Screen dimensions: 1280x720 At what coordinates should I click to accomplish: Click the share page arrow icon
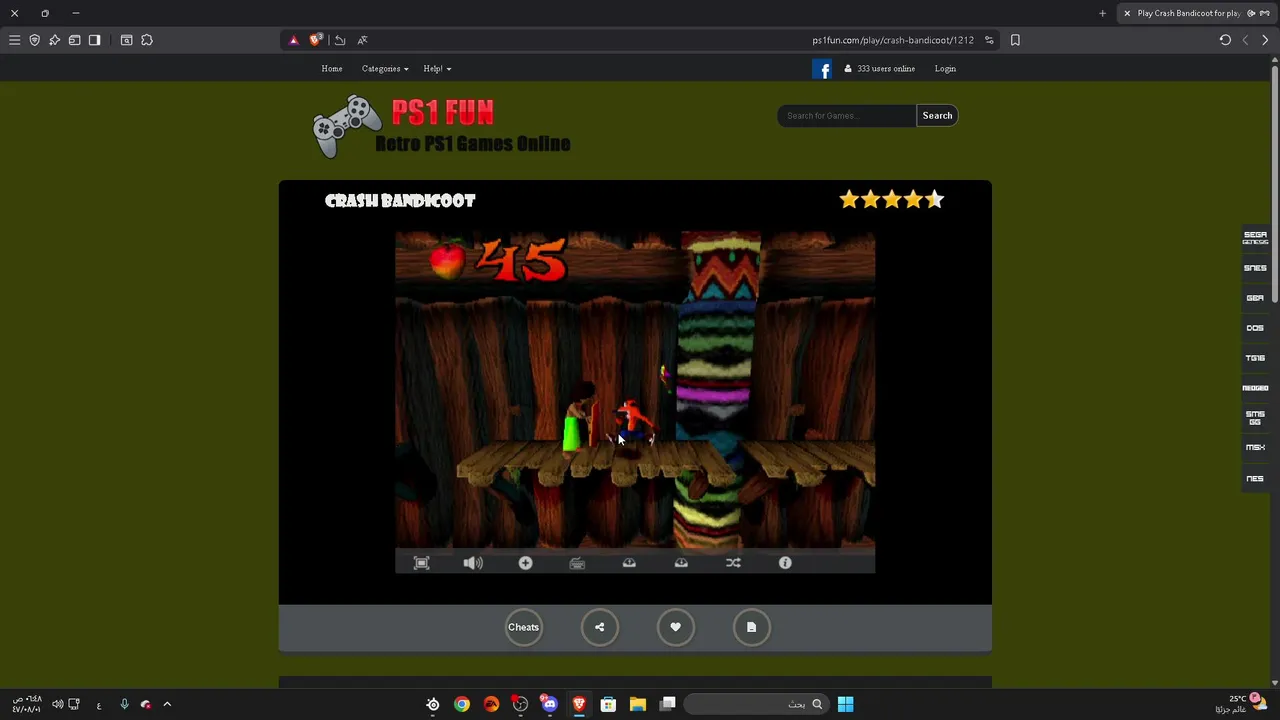(340, 40)
